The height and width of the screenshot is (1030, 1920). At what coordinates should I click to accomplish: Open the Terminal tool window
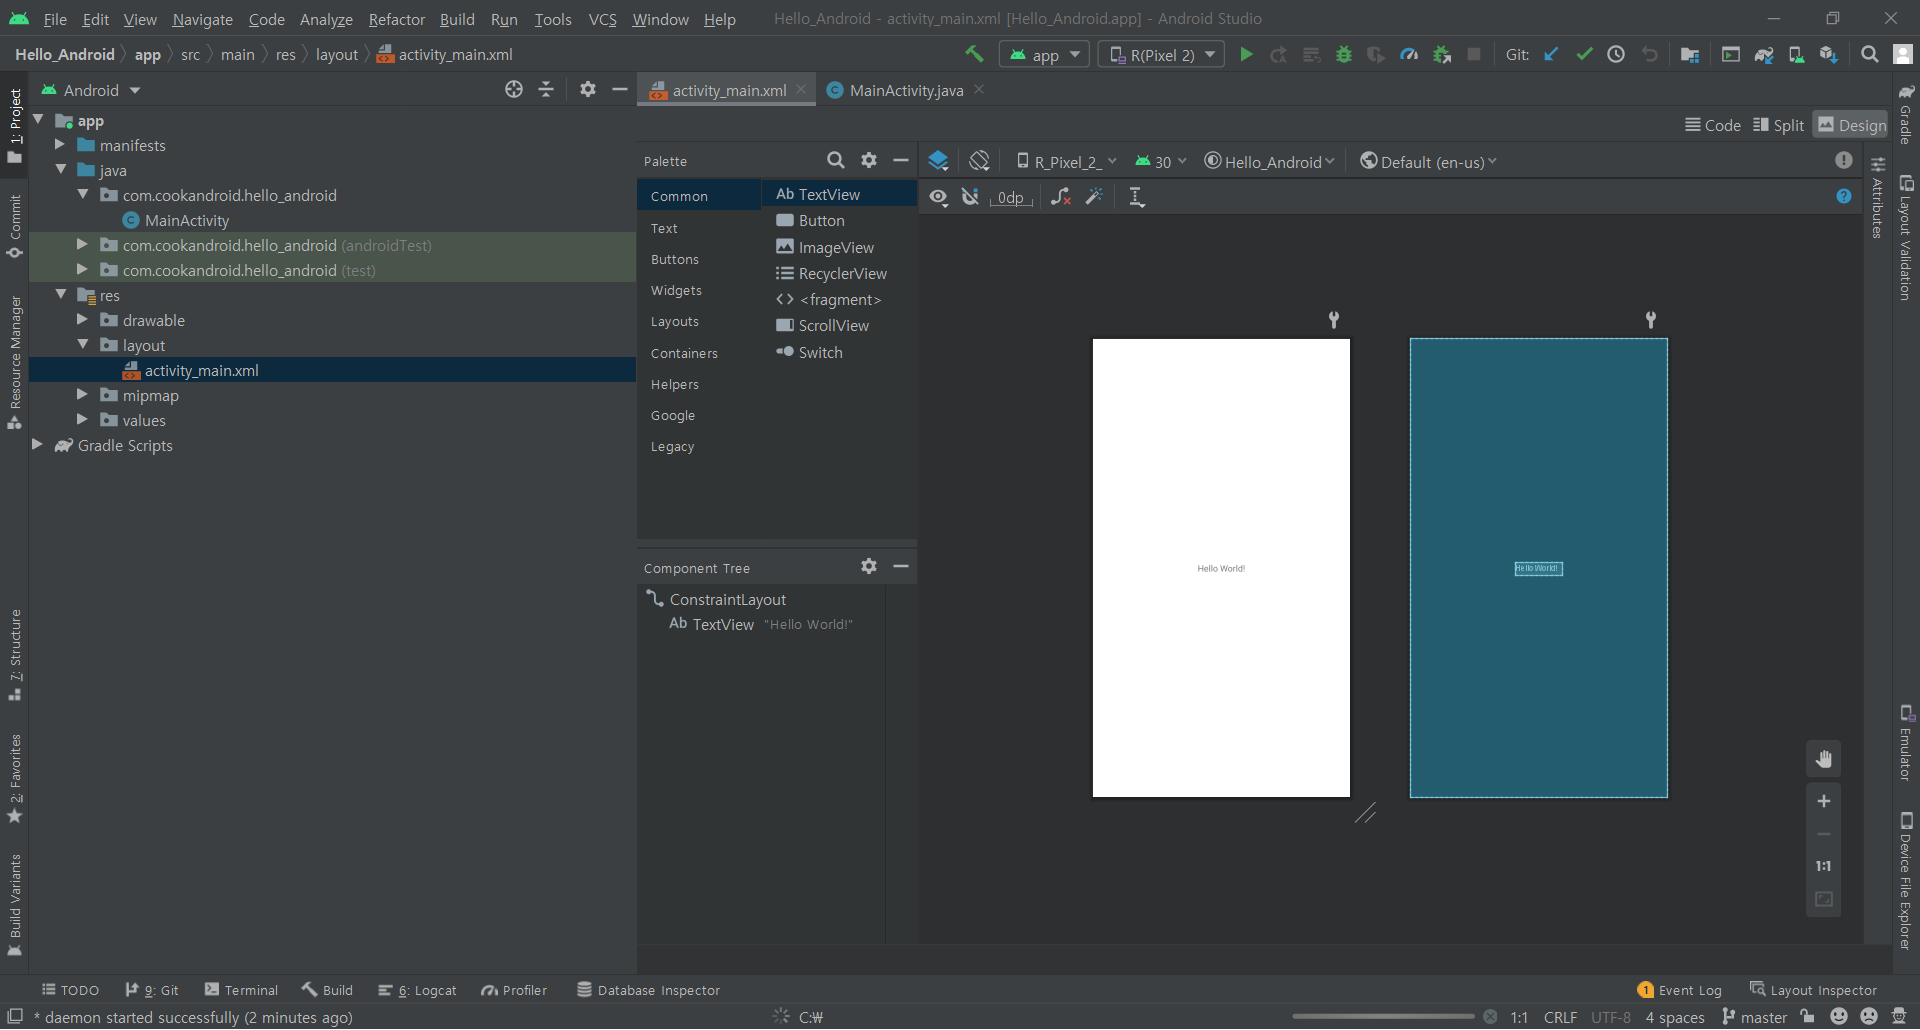pos(241,990)
